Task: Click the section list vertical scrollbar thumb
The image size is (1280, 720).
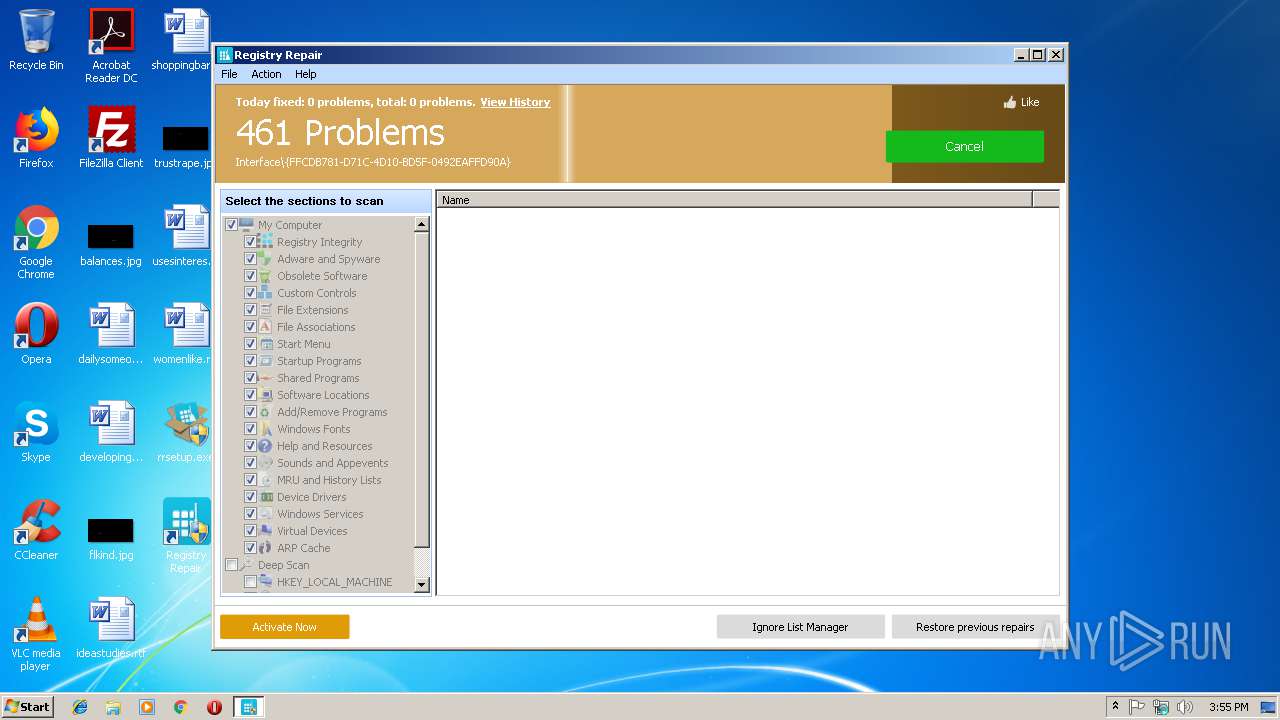Action: pos(421,389)
